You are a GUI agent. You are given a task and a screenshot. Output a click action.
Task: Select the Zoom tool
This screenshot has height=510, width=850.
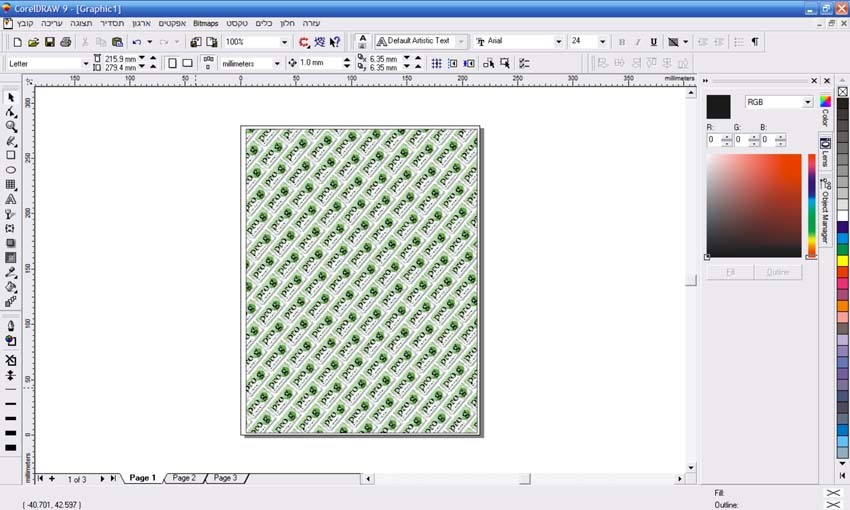(10, 127)
